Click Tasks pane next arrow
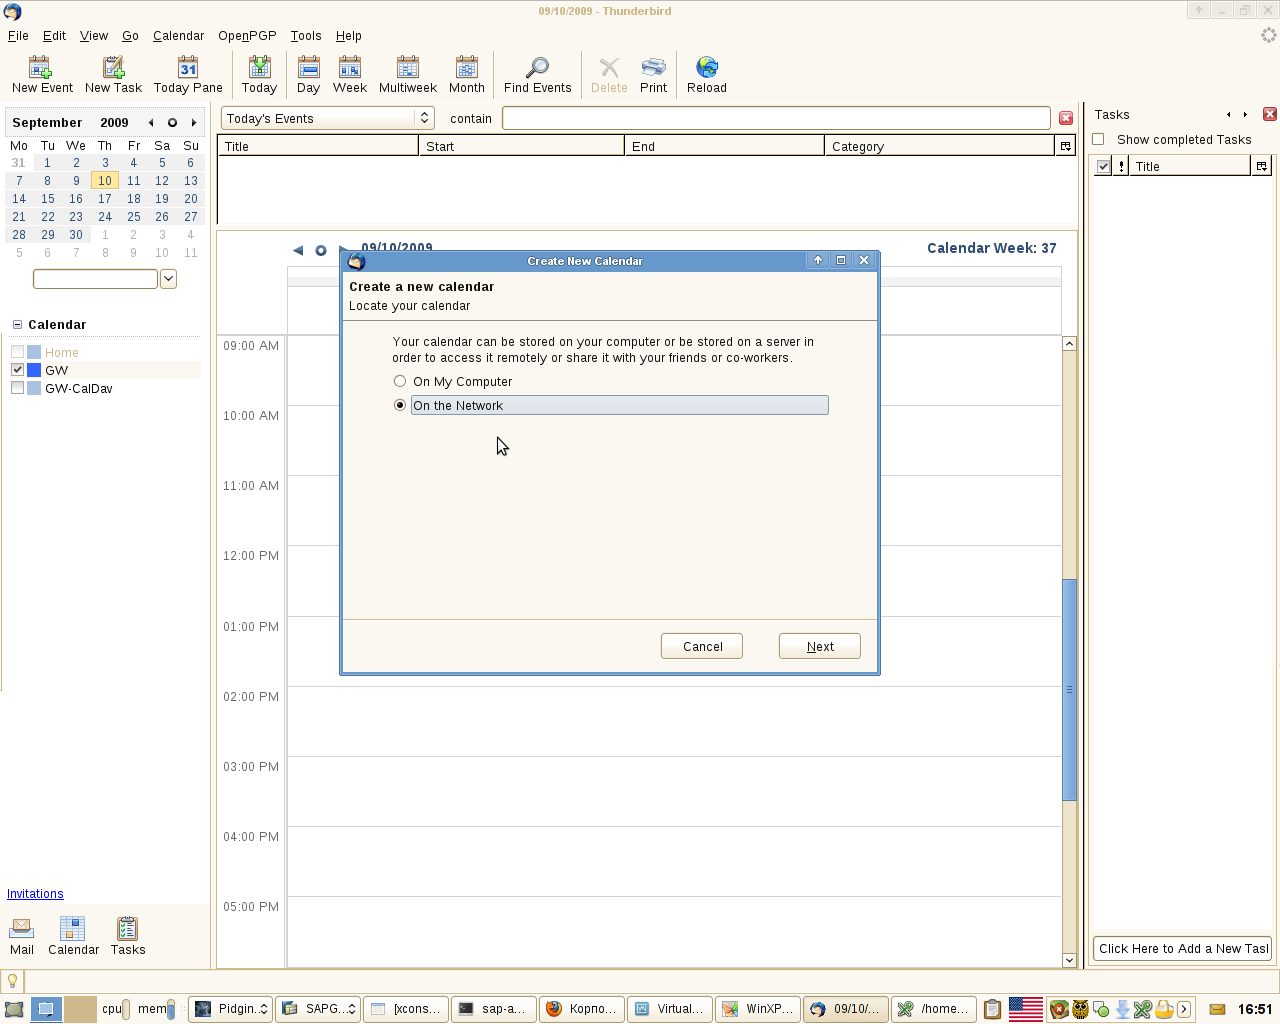Screen dimensions: 1280x1024 (1245, 114)
